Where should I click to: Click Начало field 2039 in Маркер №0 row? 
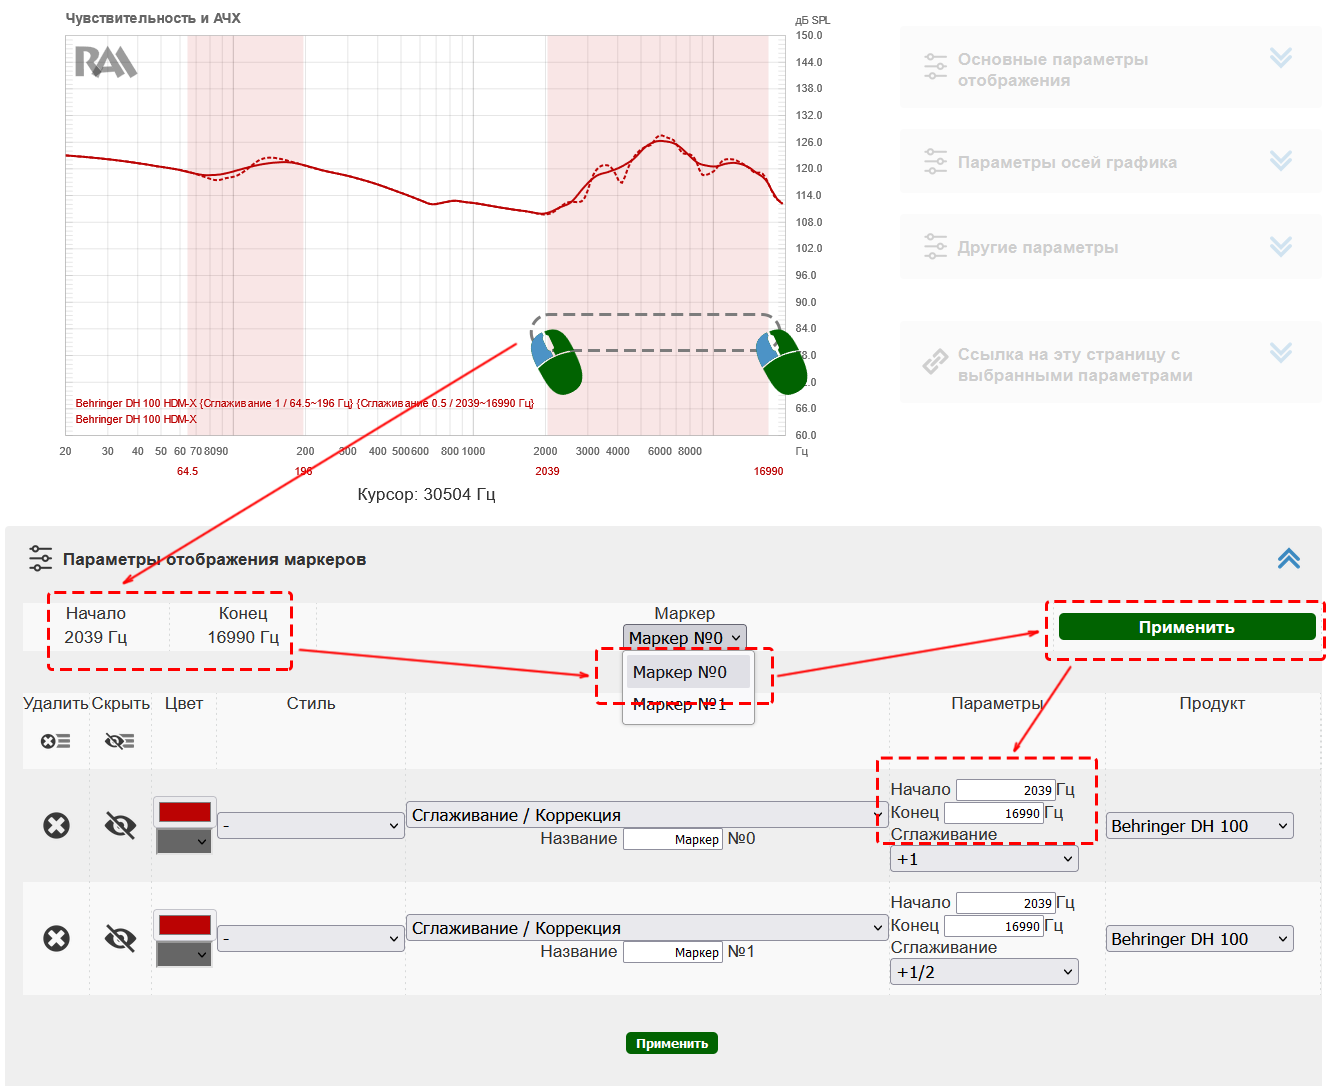pyautogui.click(x=1006, y=790)
